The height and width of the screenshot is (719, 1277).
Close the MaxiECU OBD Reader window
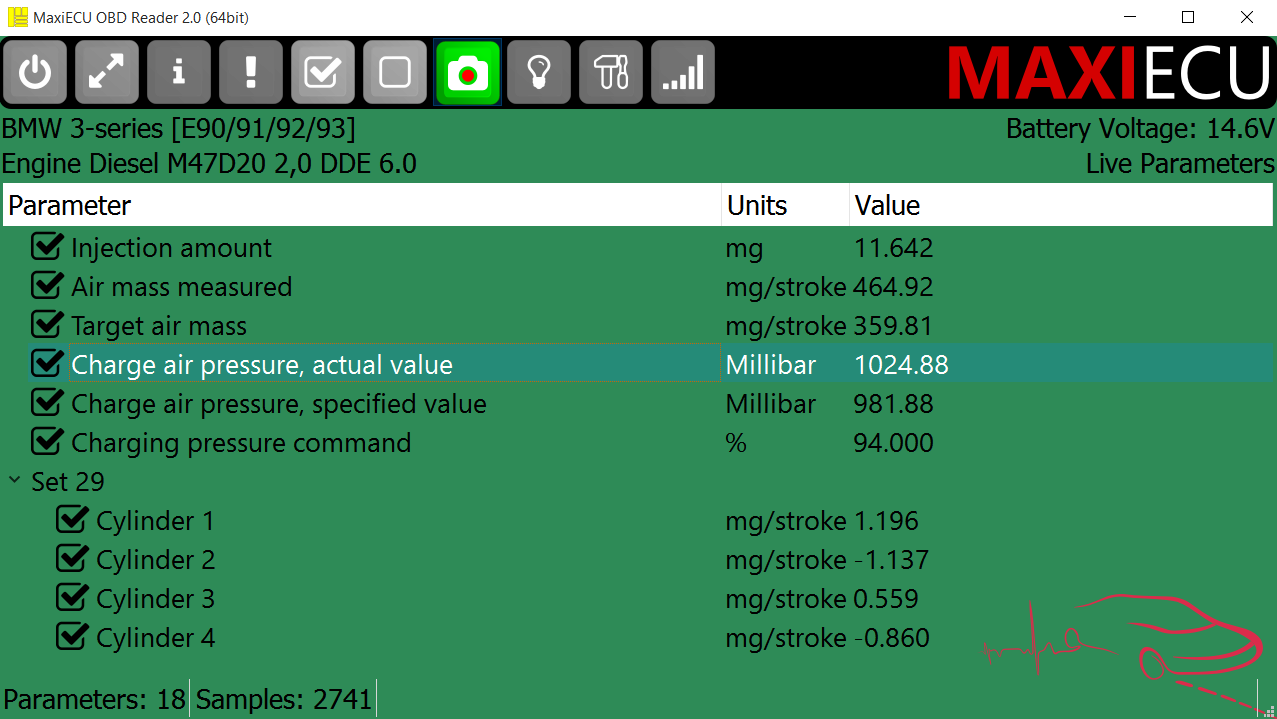click(1246, 17)
